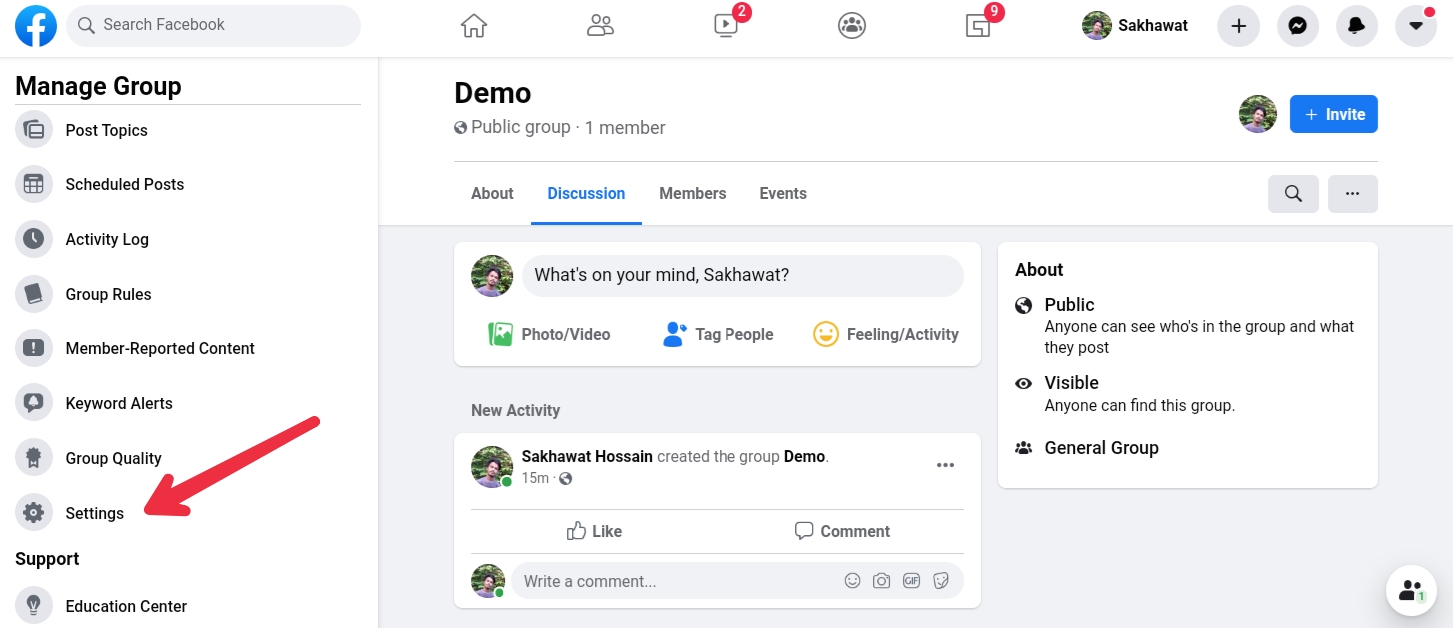Image resolution: width=1453 pixels, height=628 pixels.
Task: Switch to the Members tab
Action: coord(692,193)
